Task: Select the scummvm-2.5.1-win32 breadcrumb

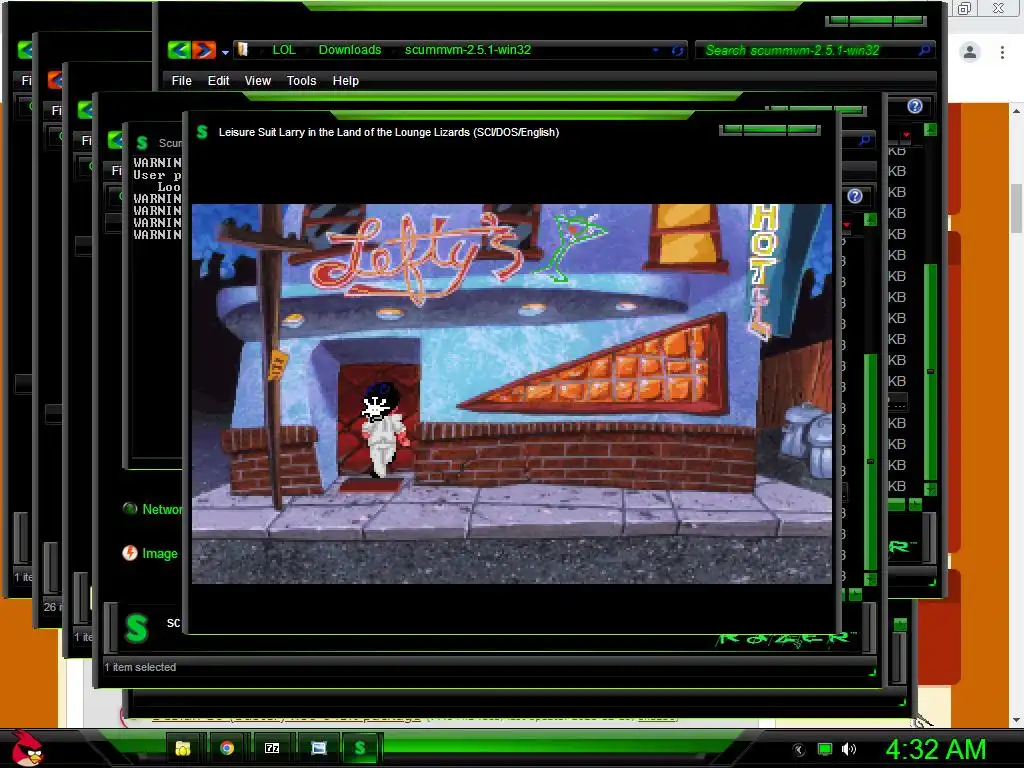Action: pos(468,50)
